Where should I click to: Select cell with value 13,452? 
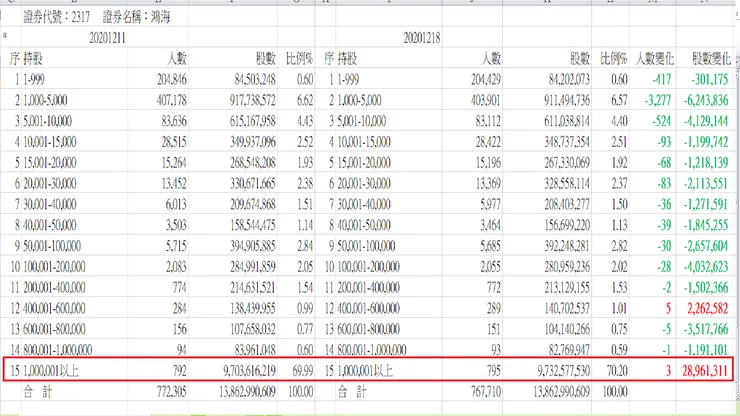pos(174,183)
